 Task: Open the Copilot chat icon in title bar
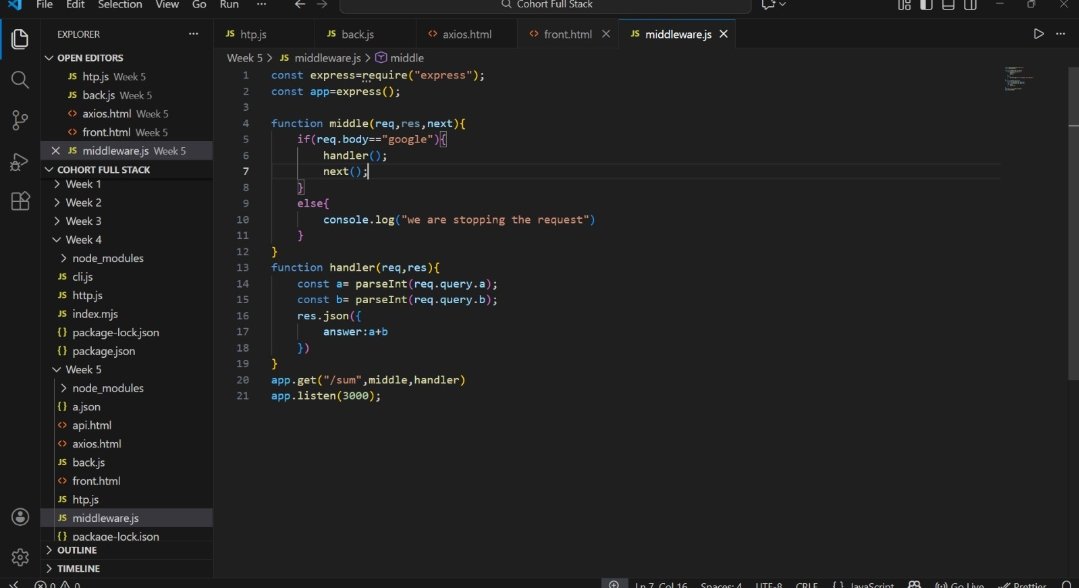click(x=768, y=5)
